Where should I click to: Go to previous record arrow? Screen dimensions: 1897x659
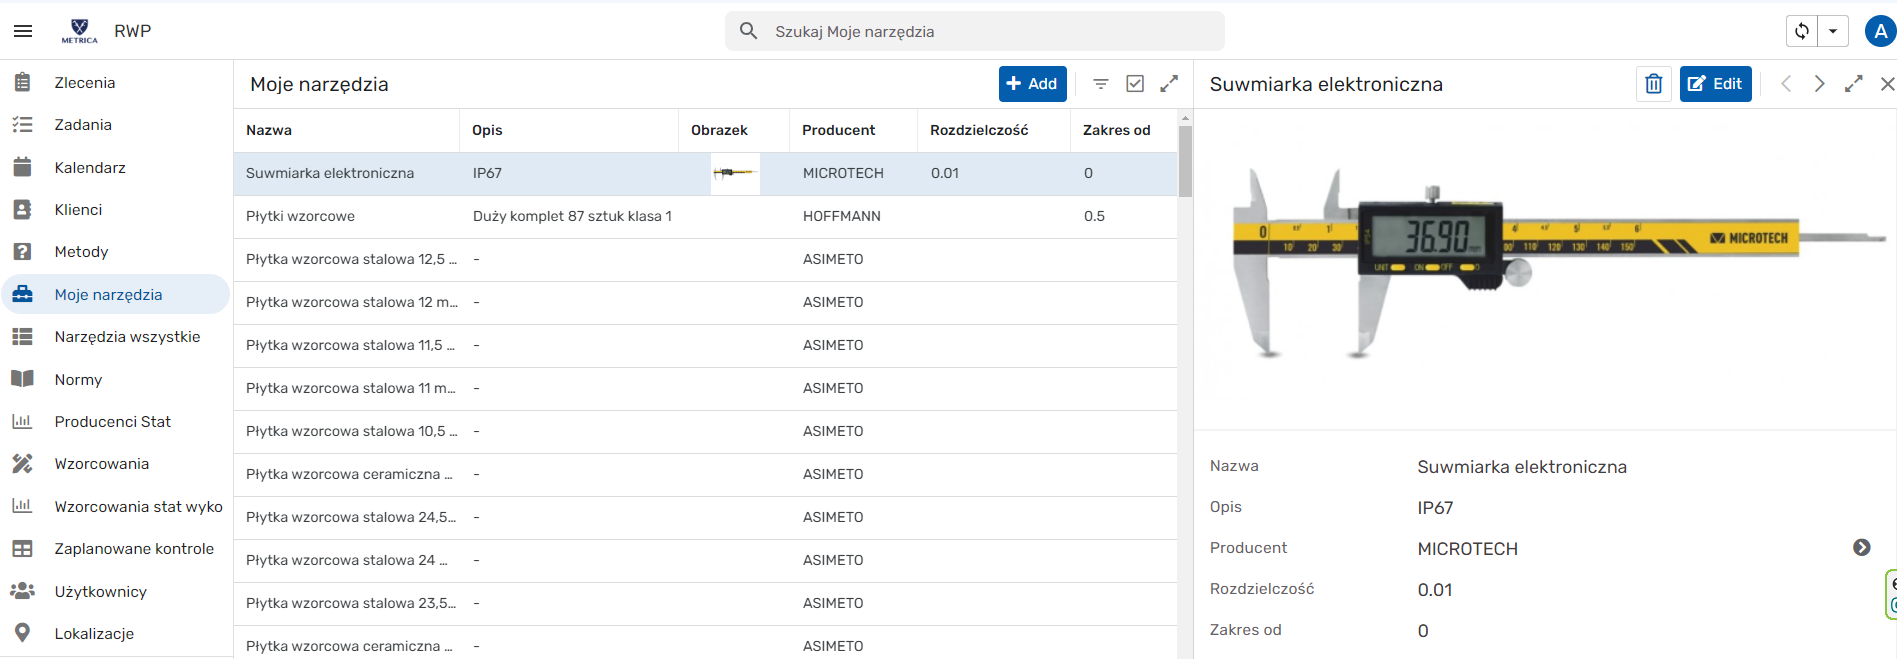[1786, 84]
